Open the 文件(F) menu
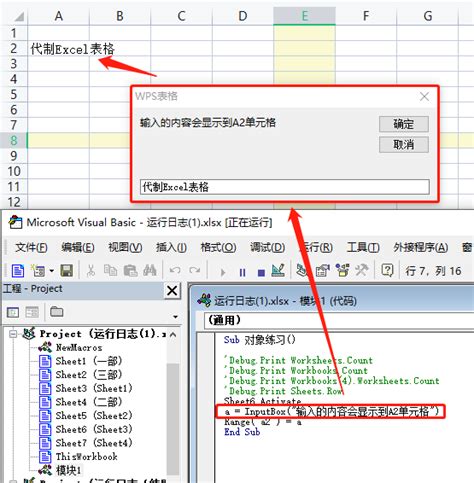The height and width of the screenshot is (483, 474). coord(31,247)
